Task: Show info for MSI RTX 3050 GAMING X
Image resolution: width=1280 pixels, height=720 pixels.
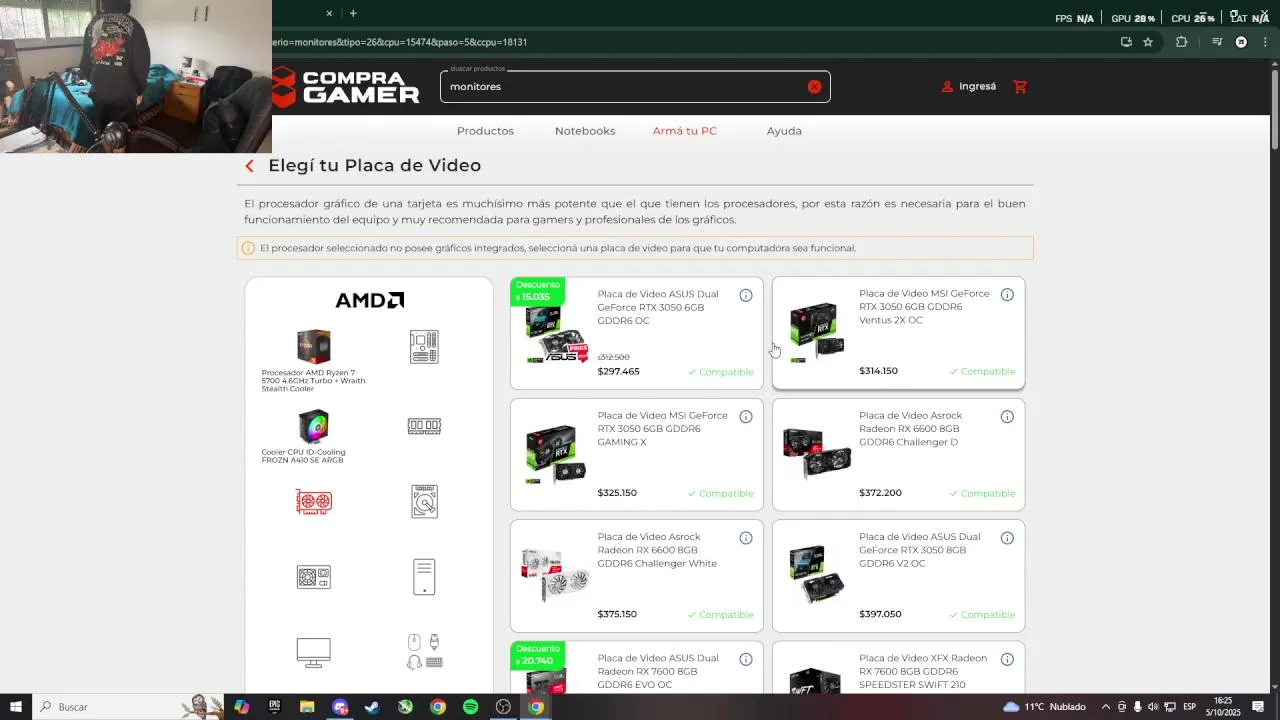Action: pos(746,417)
